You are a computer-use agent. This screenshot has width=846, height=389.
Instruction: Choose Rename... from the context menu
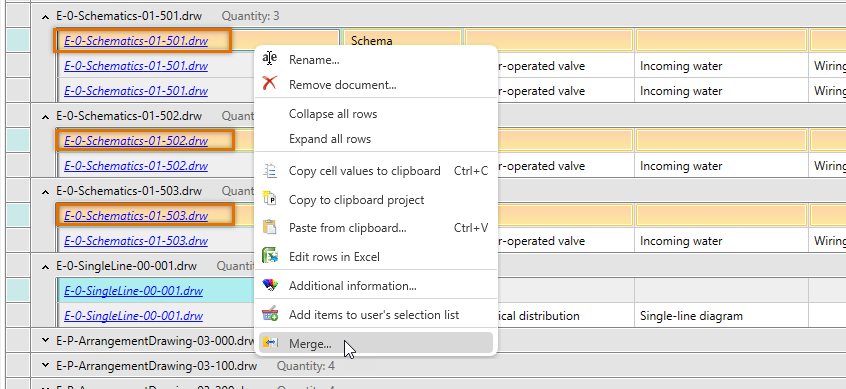(376, 60)
